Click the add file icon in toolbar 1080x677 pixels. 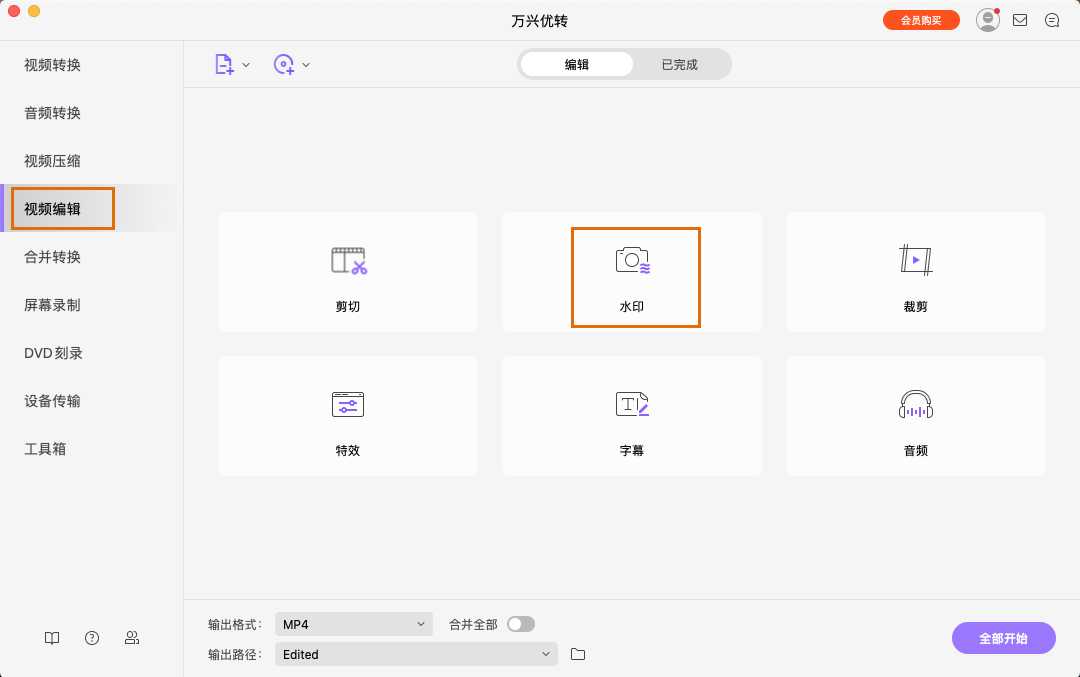click(222, 63)
